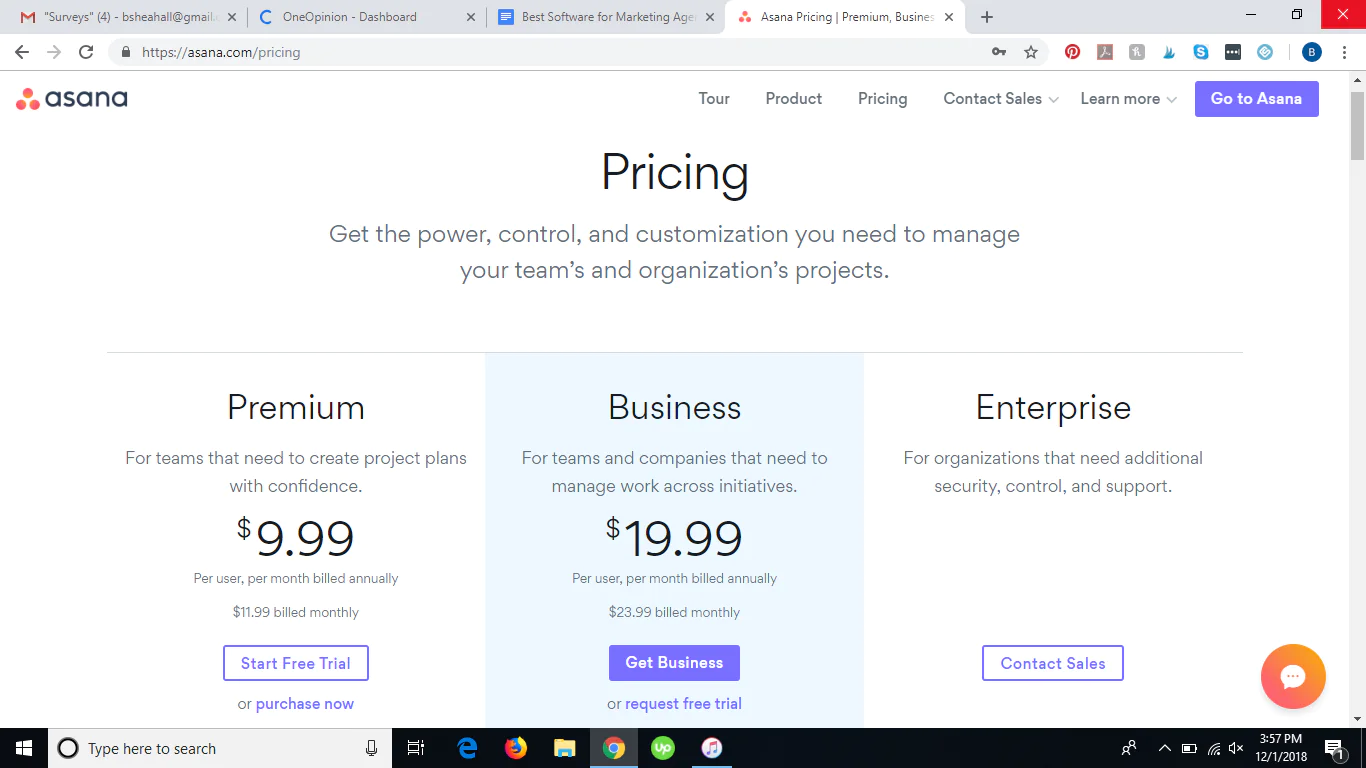
Task: Click the Pinterest extension icon
Action: coord(1072,52)
